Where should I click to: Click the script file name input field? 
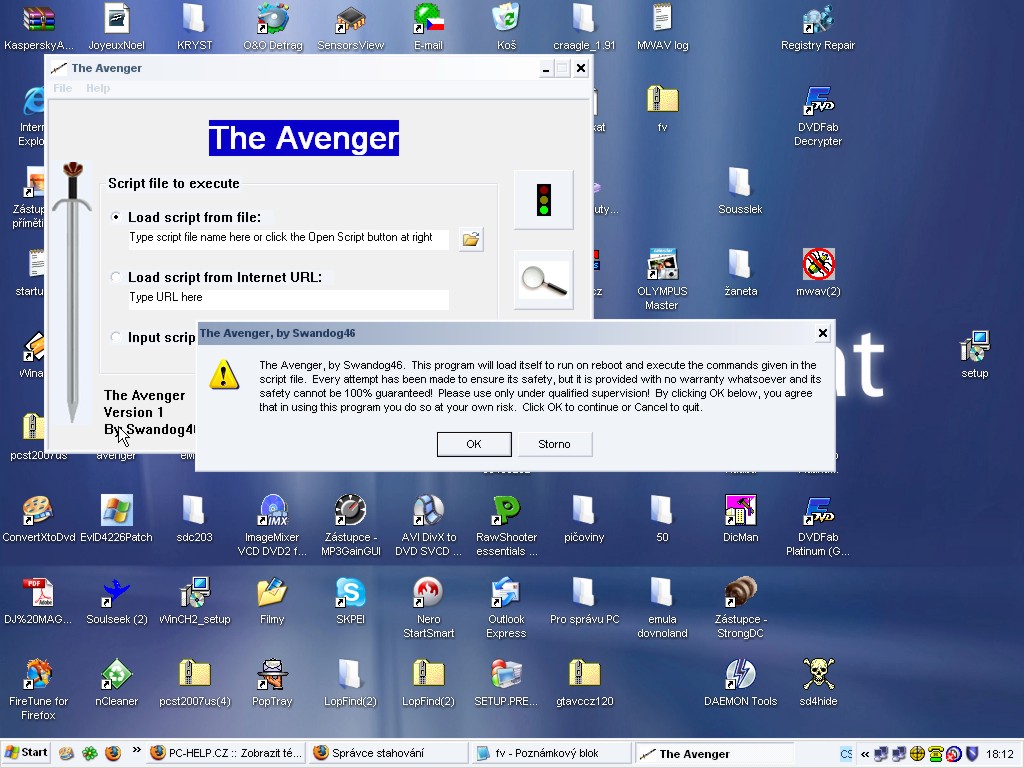coord(288,238)
